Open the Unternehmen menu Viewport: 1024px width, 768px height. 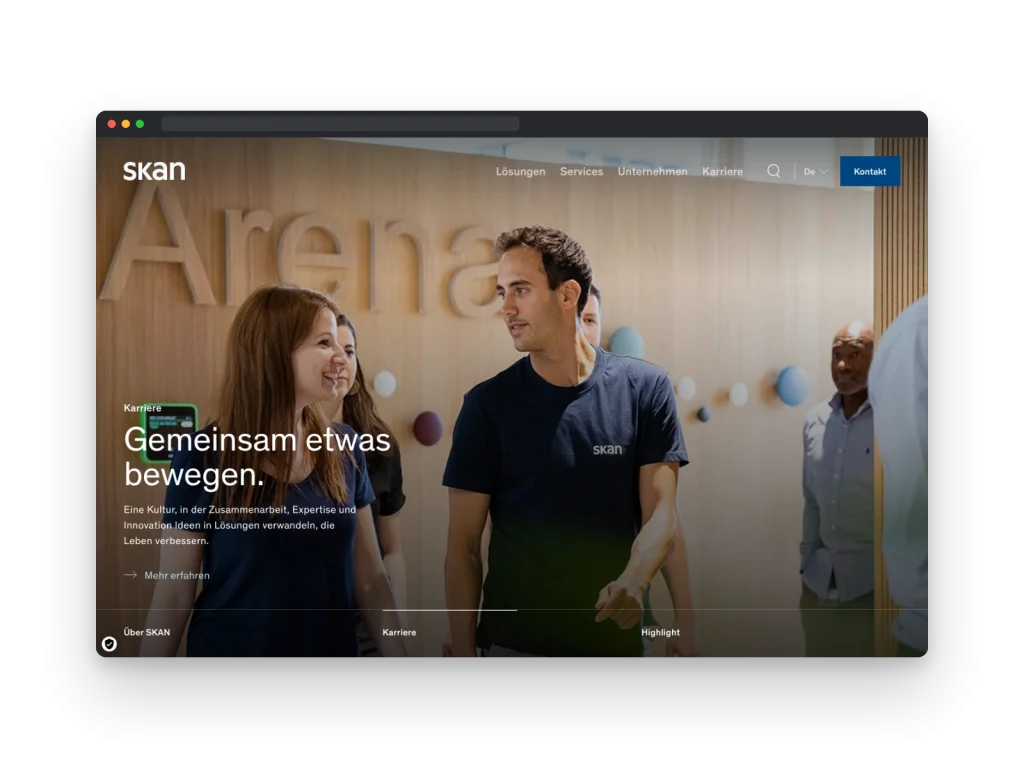coord(652,171)
